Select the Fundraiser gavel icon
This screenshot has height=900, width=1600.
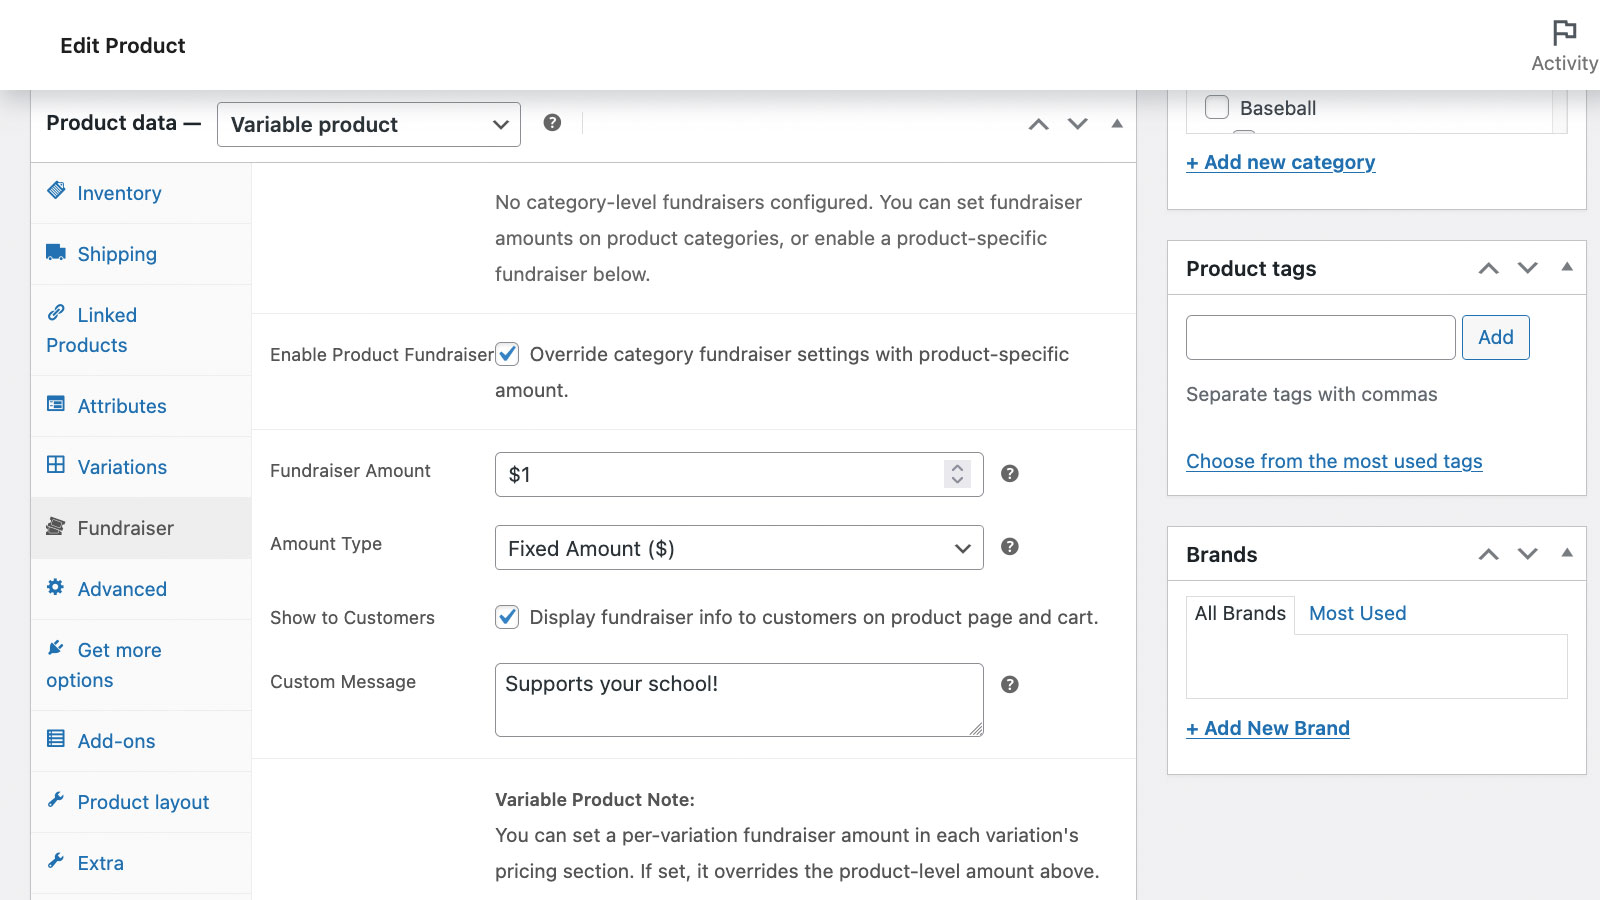[x=56, y=527]
